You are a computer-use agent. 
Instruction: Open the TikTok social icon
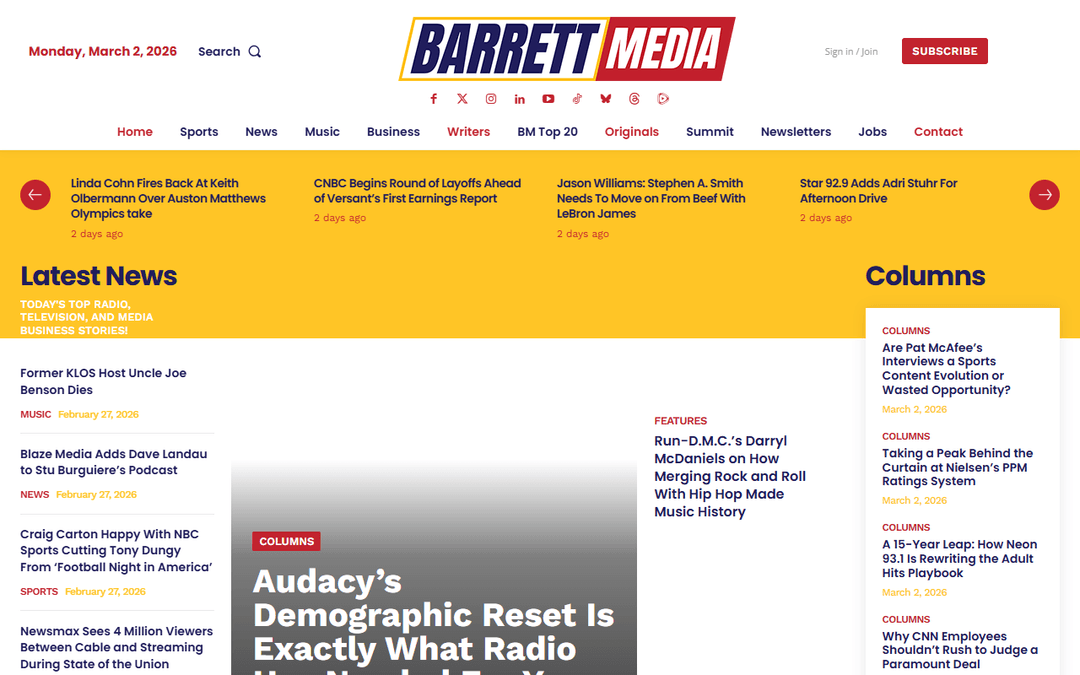[x=577, y=99]
